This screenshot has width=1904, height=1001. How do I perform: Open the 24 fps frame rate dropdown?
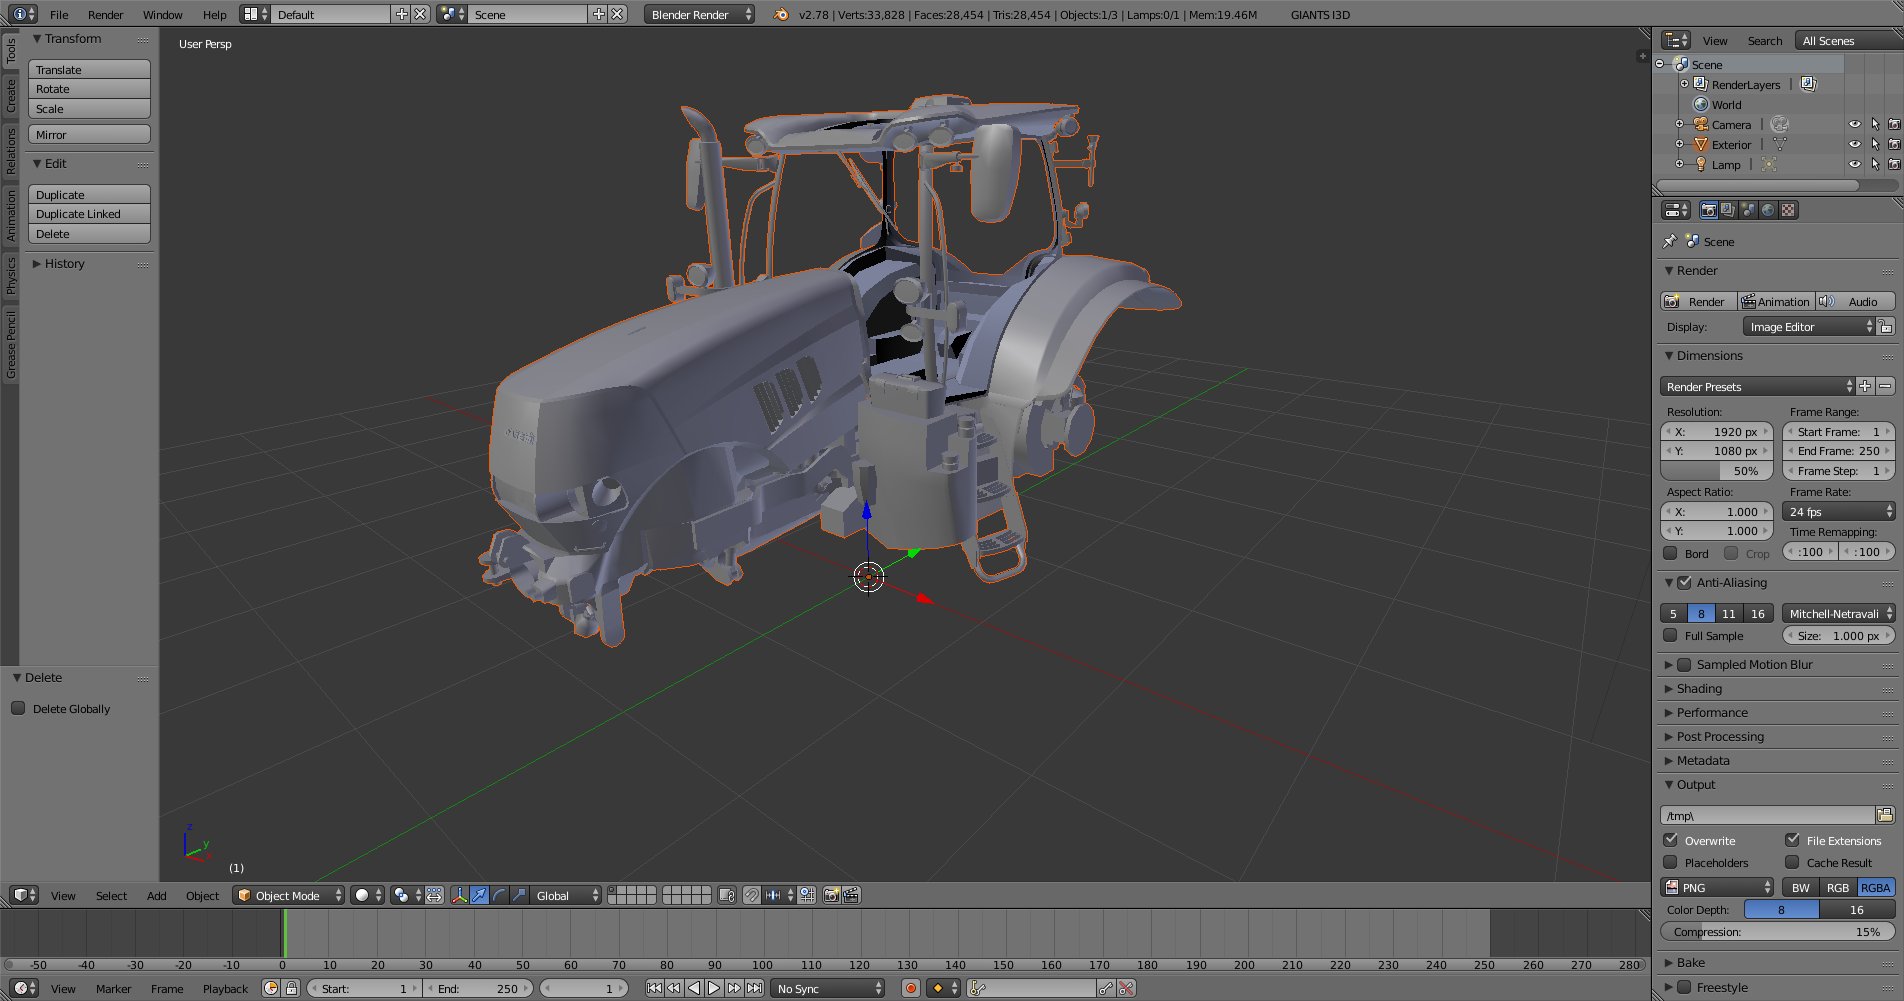pyautogui.click(x=1839, y=511)
